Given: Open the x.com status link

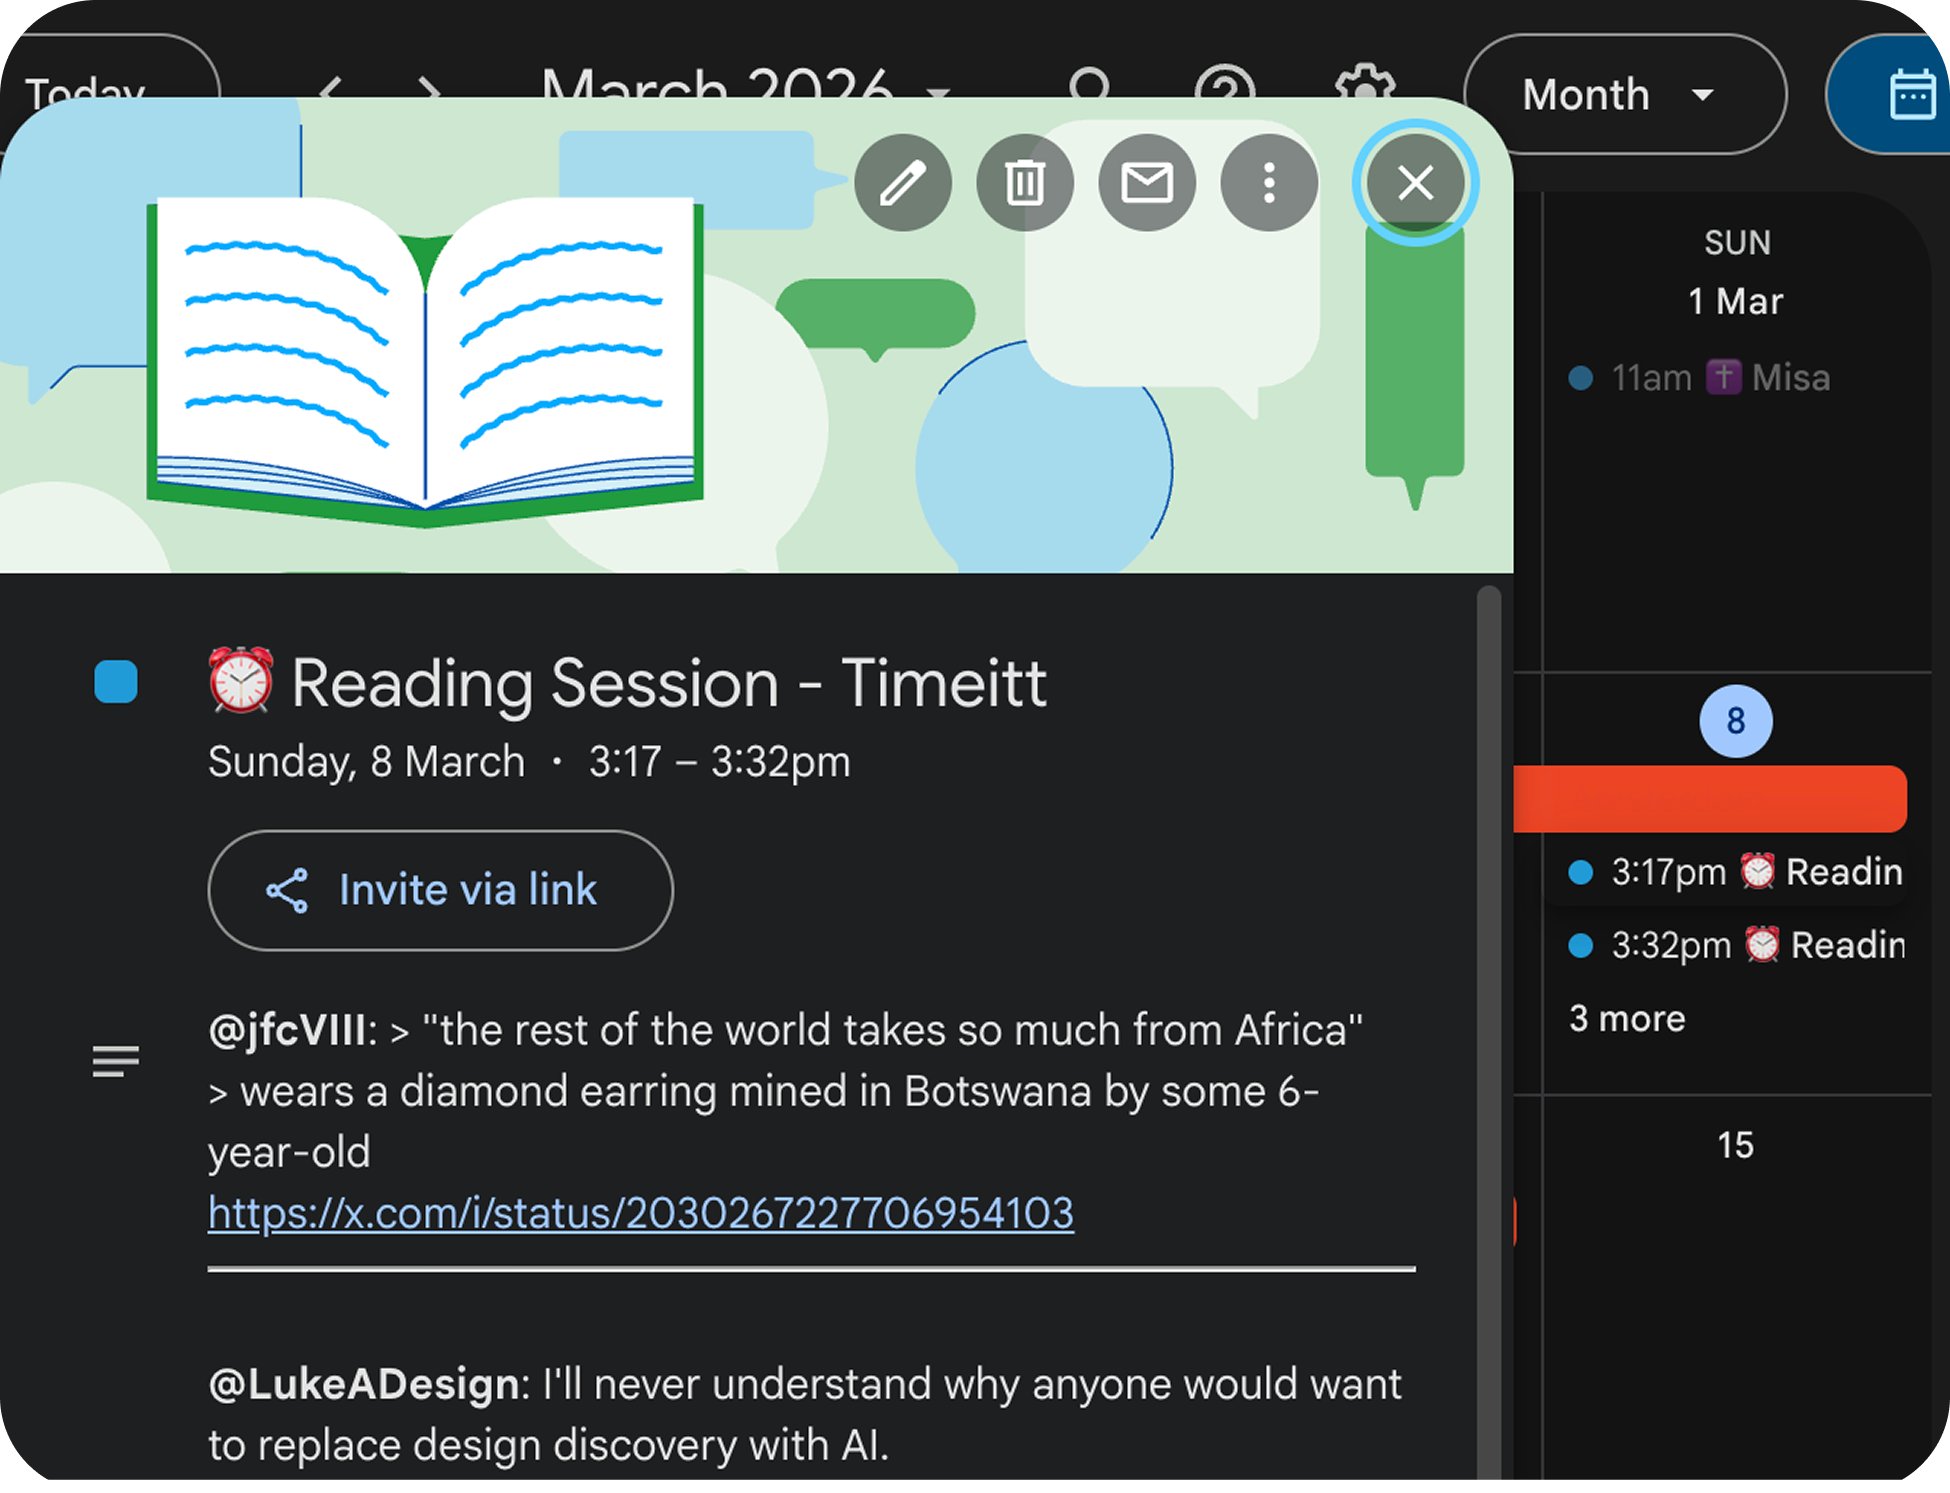Looking at the screenshot, I should point(640,1213).
